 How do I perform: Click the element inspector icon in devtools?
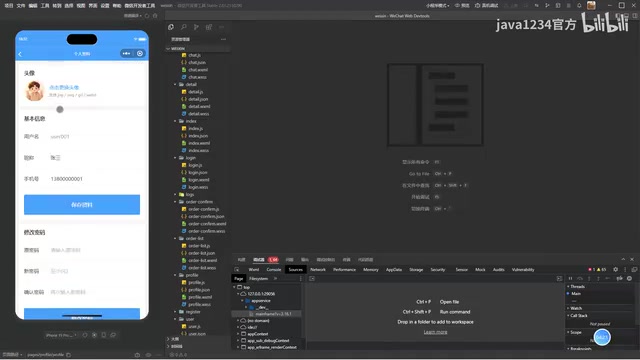(x=237, y=269)
